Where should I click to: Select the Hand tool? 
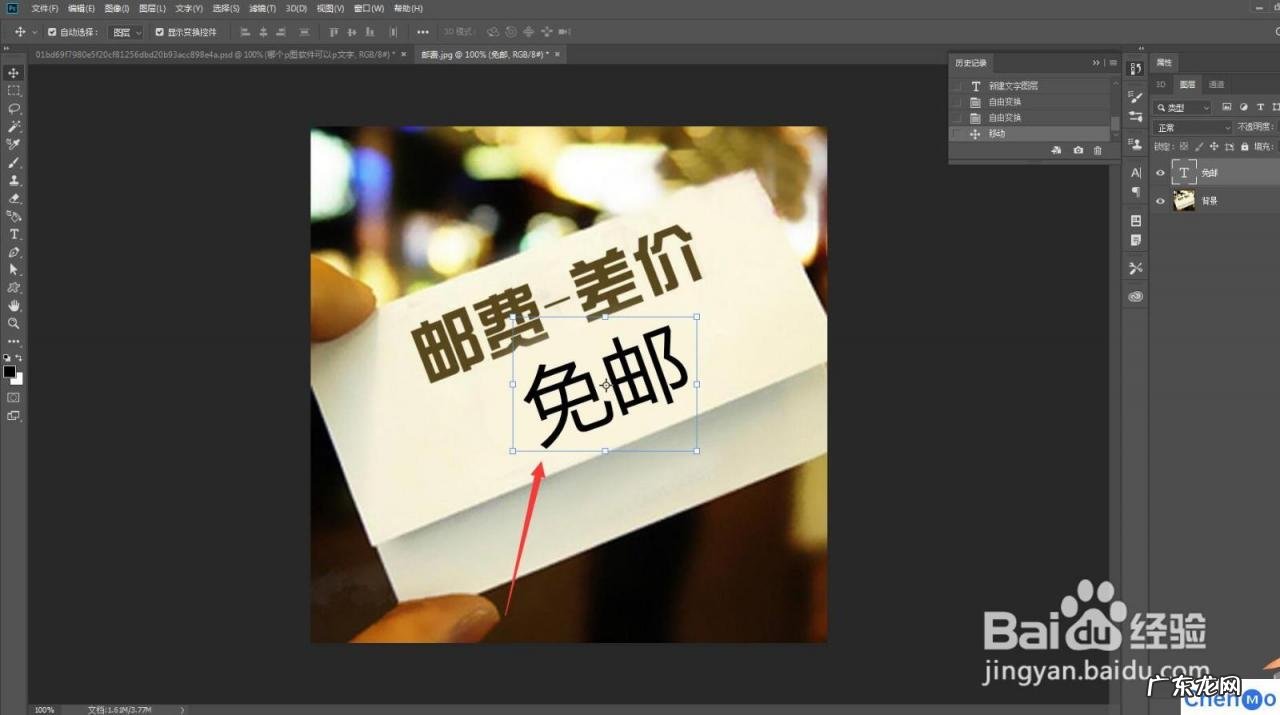(x=14, y=306)
